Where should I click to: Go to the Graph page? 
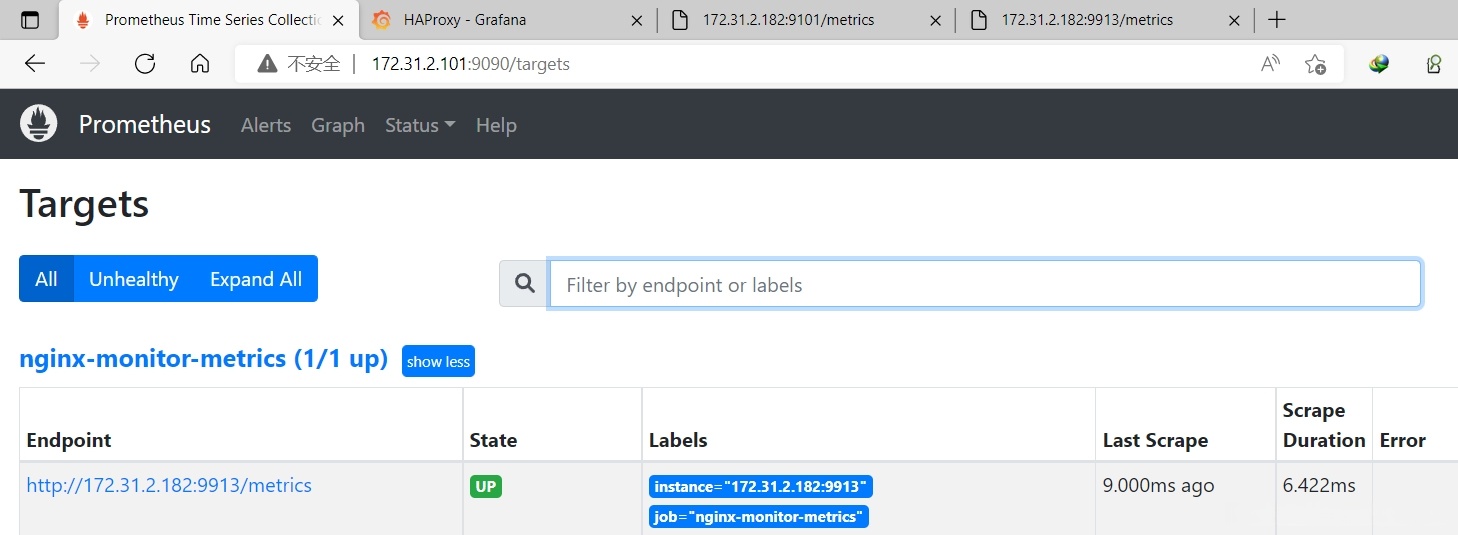pyautogui.click(x=338, y=125)
